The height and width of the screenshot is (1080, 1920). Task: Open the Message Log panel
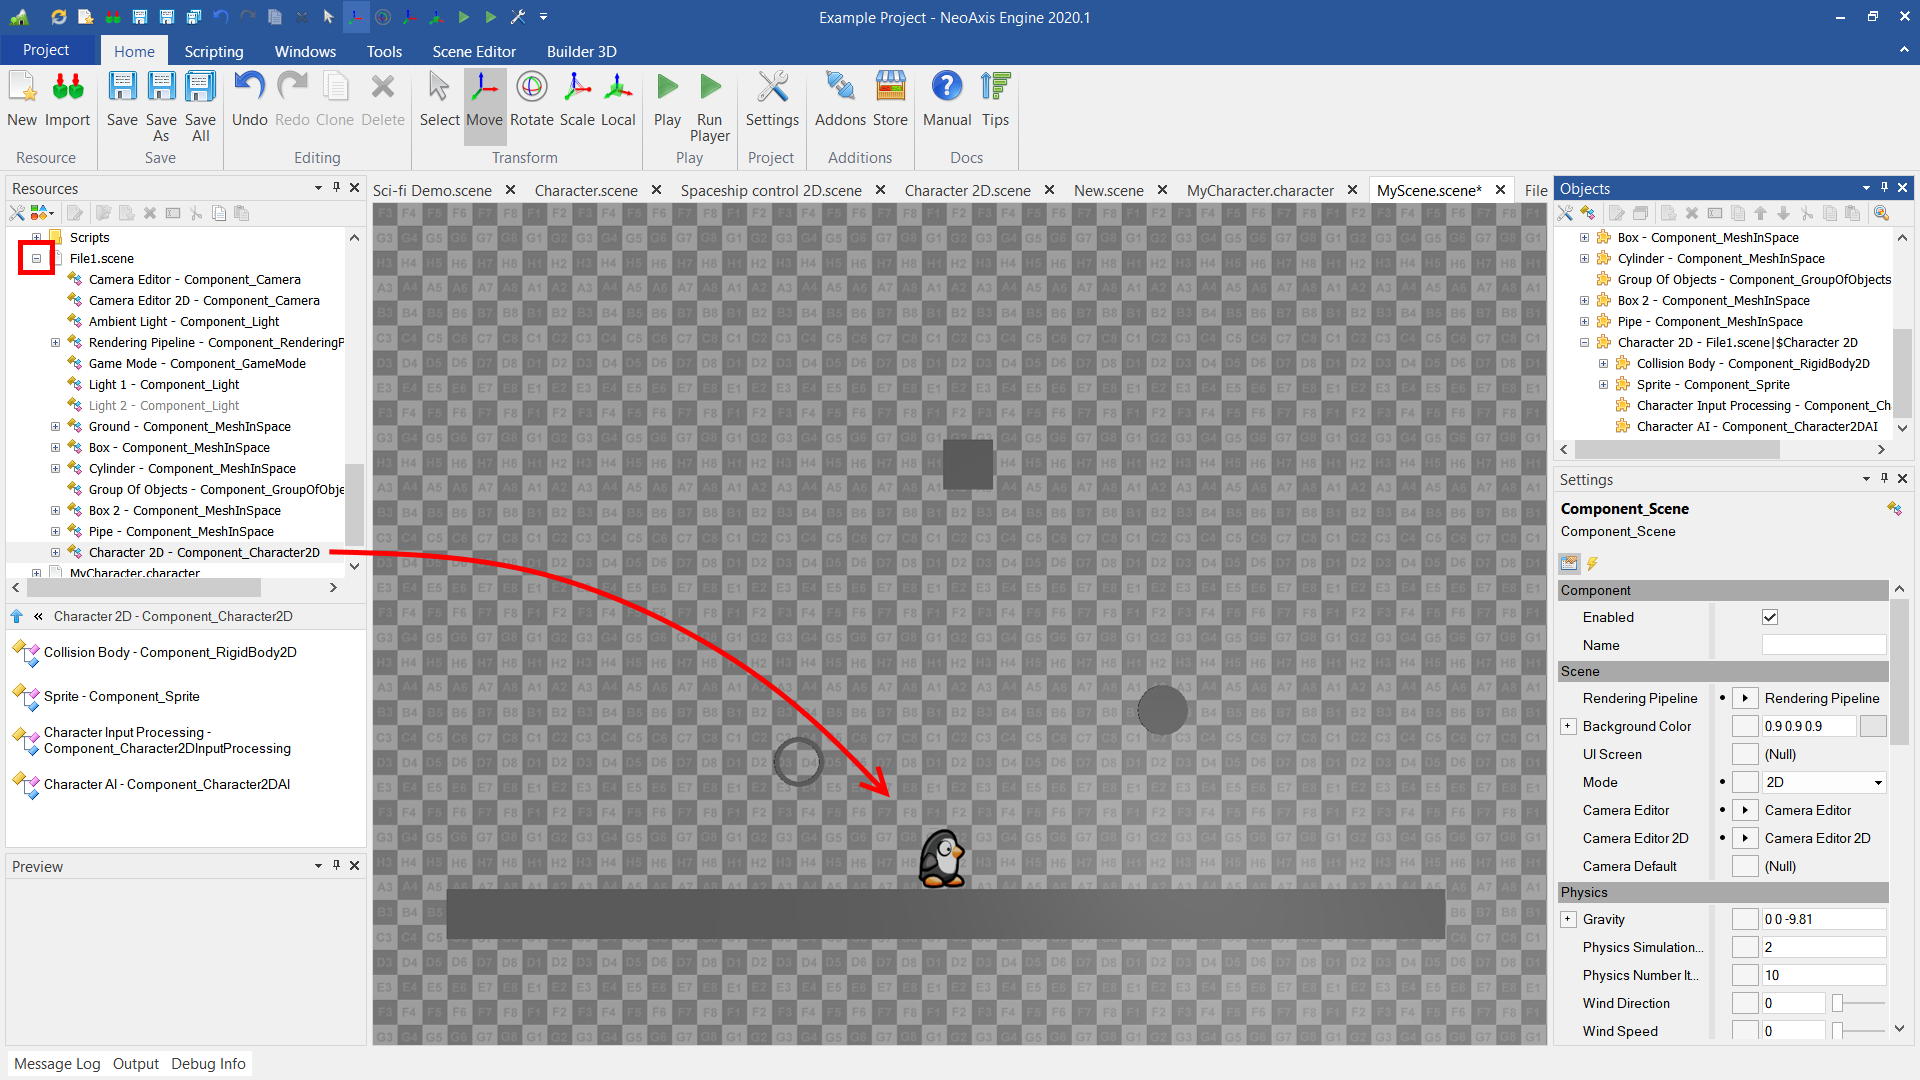point(57,1063)
